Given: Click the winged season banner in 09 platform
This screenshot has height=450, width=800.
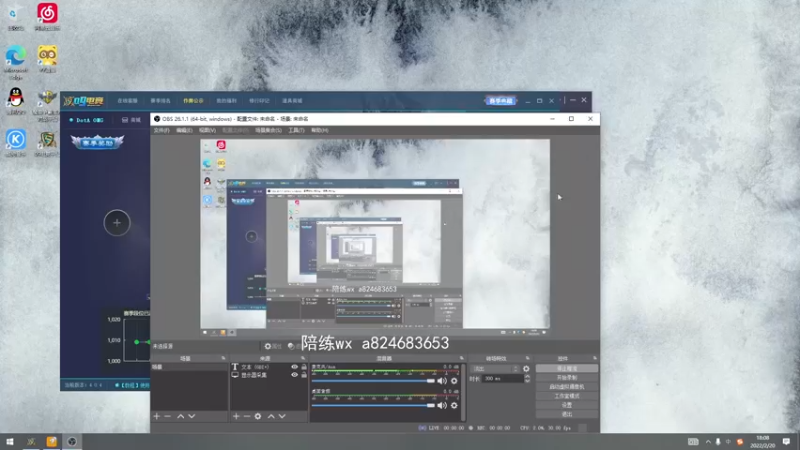Looking at the screenshot, I should pos(97,142).
